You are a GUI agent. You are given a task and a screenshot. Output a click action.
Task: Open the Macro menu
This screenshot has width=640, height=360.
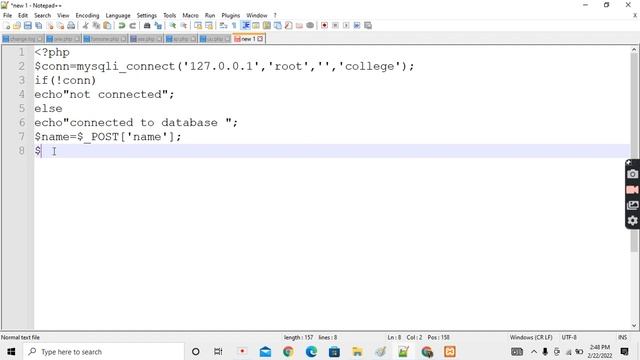click(190, 16)
